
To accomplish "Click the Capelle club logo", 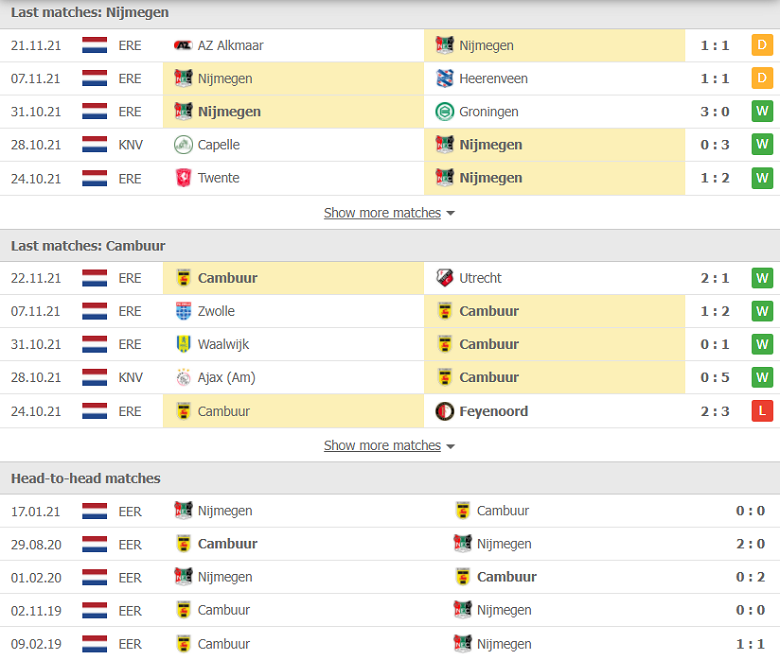I will pos(183,145).
